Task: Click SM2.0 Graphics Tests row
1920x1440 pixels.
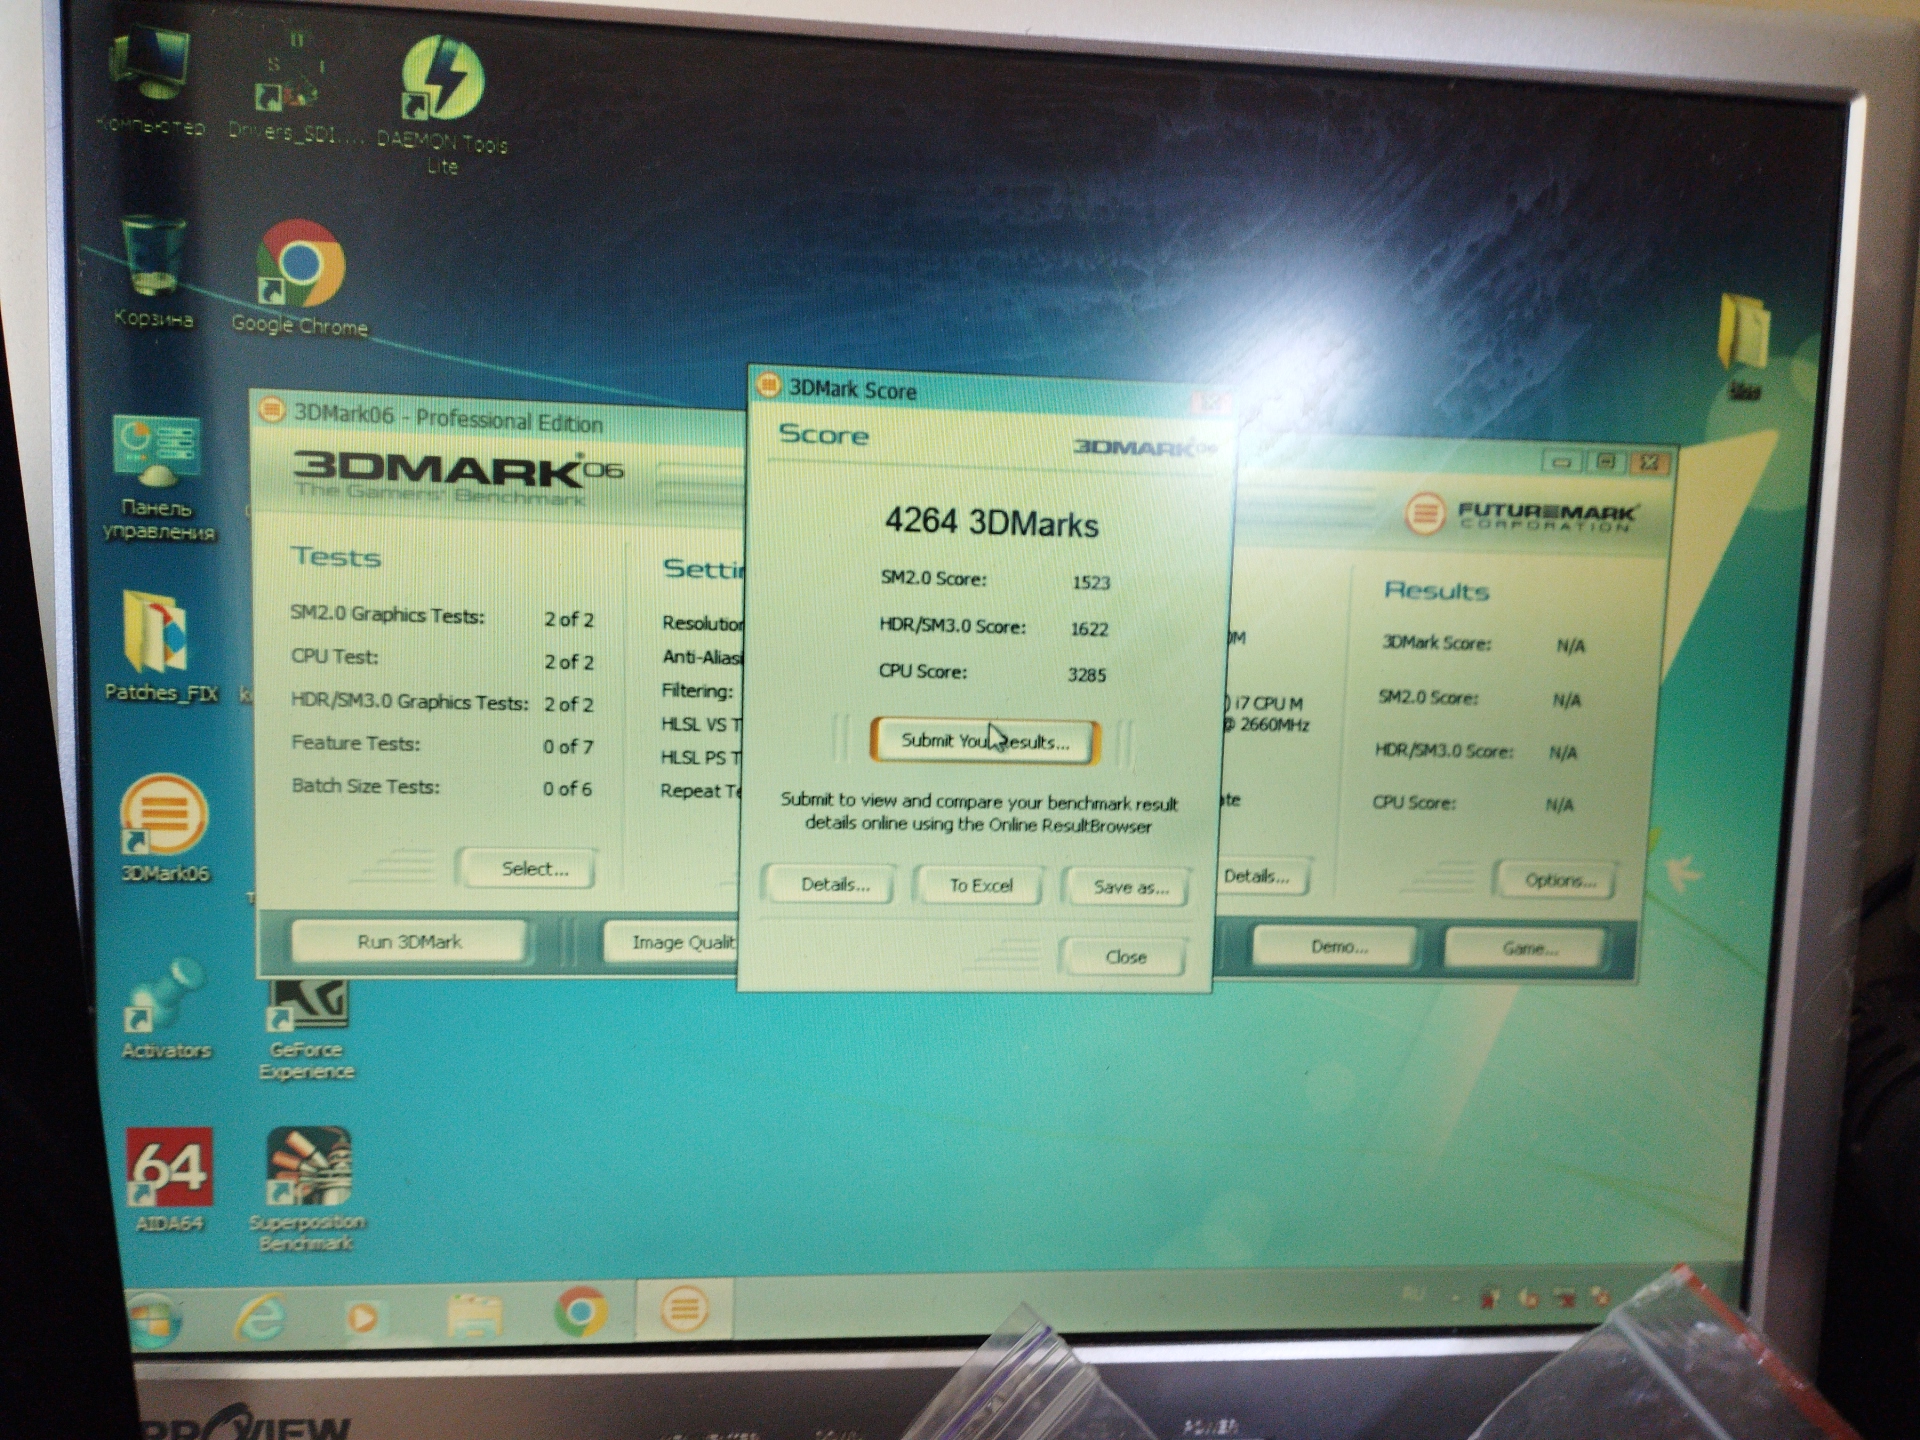Action: pyautogui.click(x=442, y=617)
